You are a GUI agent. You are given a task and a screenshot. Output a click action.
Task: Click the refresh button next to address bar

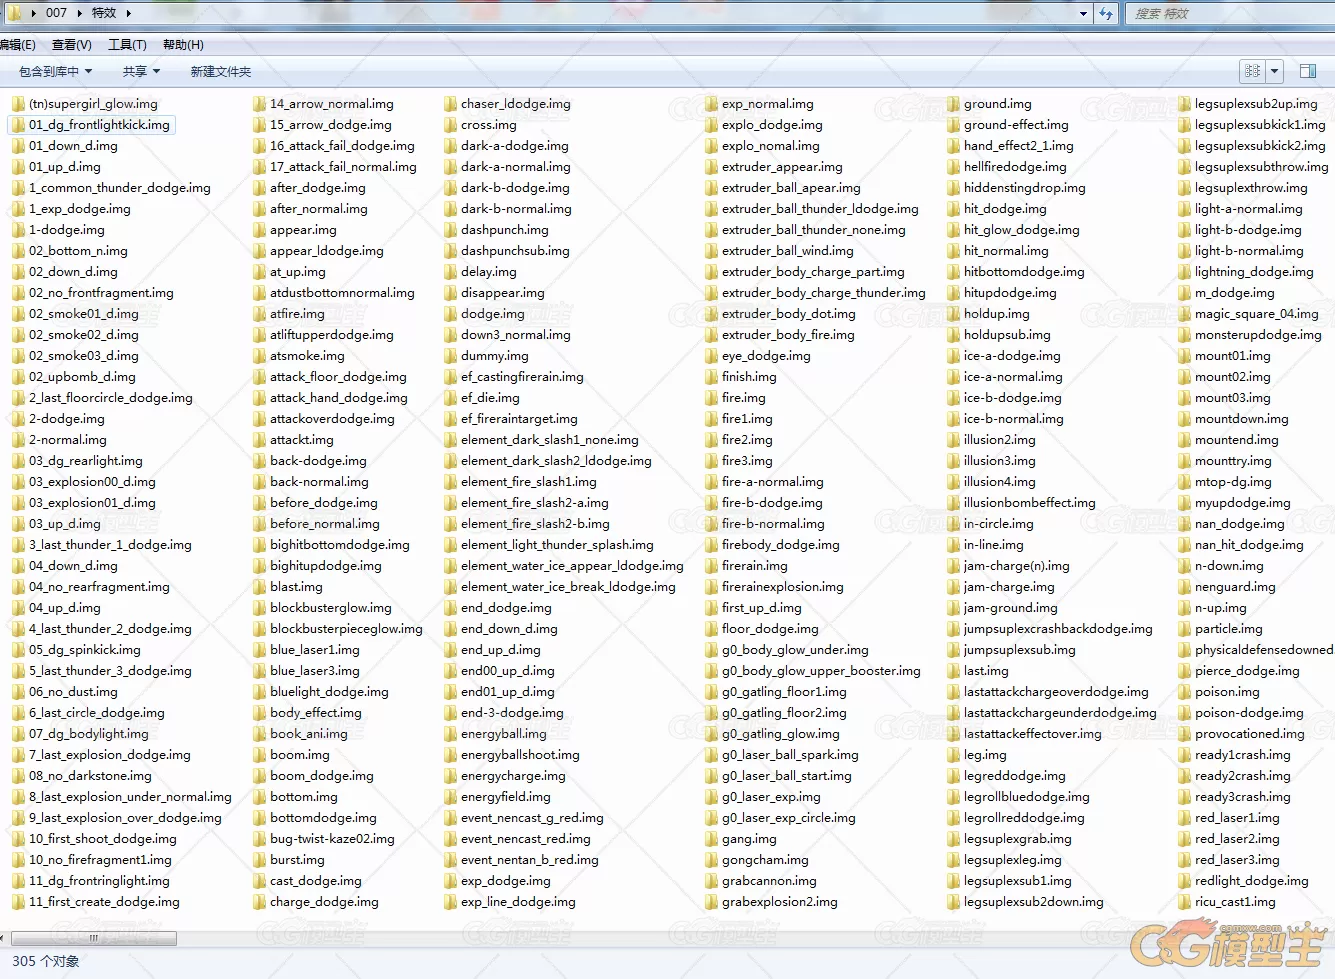pyautogui.click(x=1106, y=13)
